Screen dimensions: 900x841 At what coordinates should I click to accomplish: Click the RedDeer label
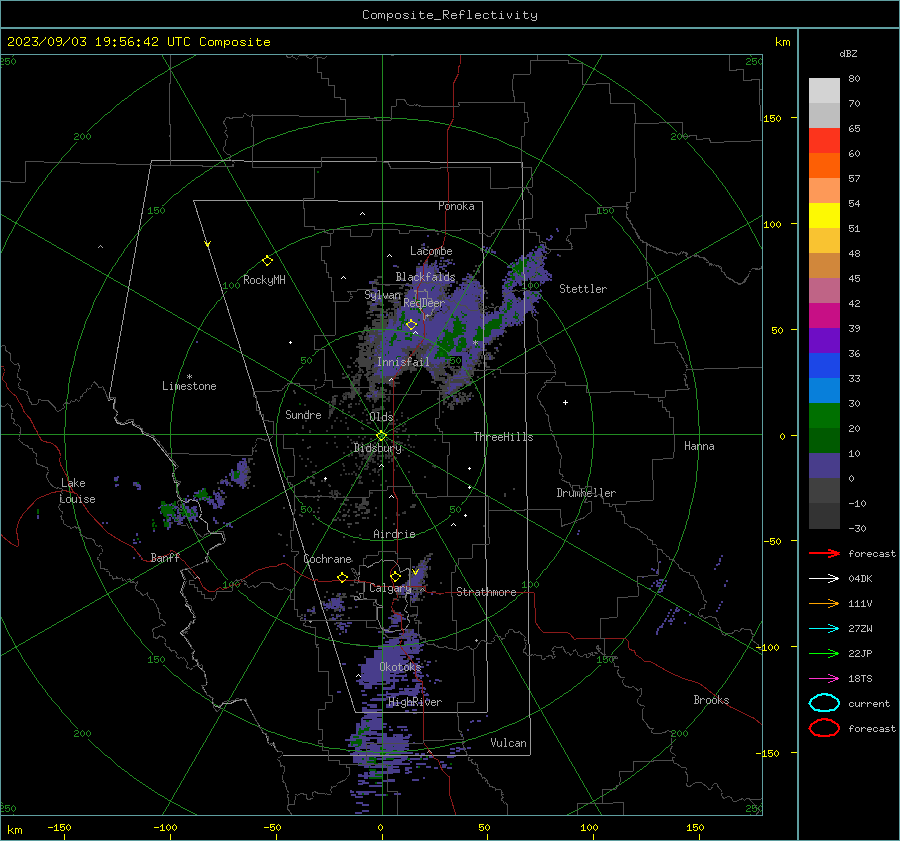tap(424, 303)
